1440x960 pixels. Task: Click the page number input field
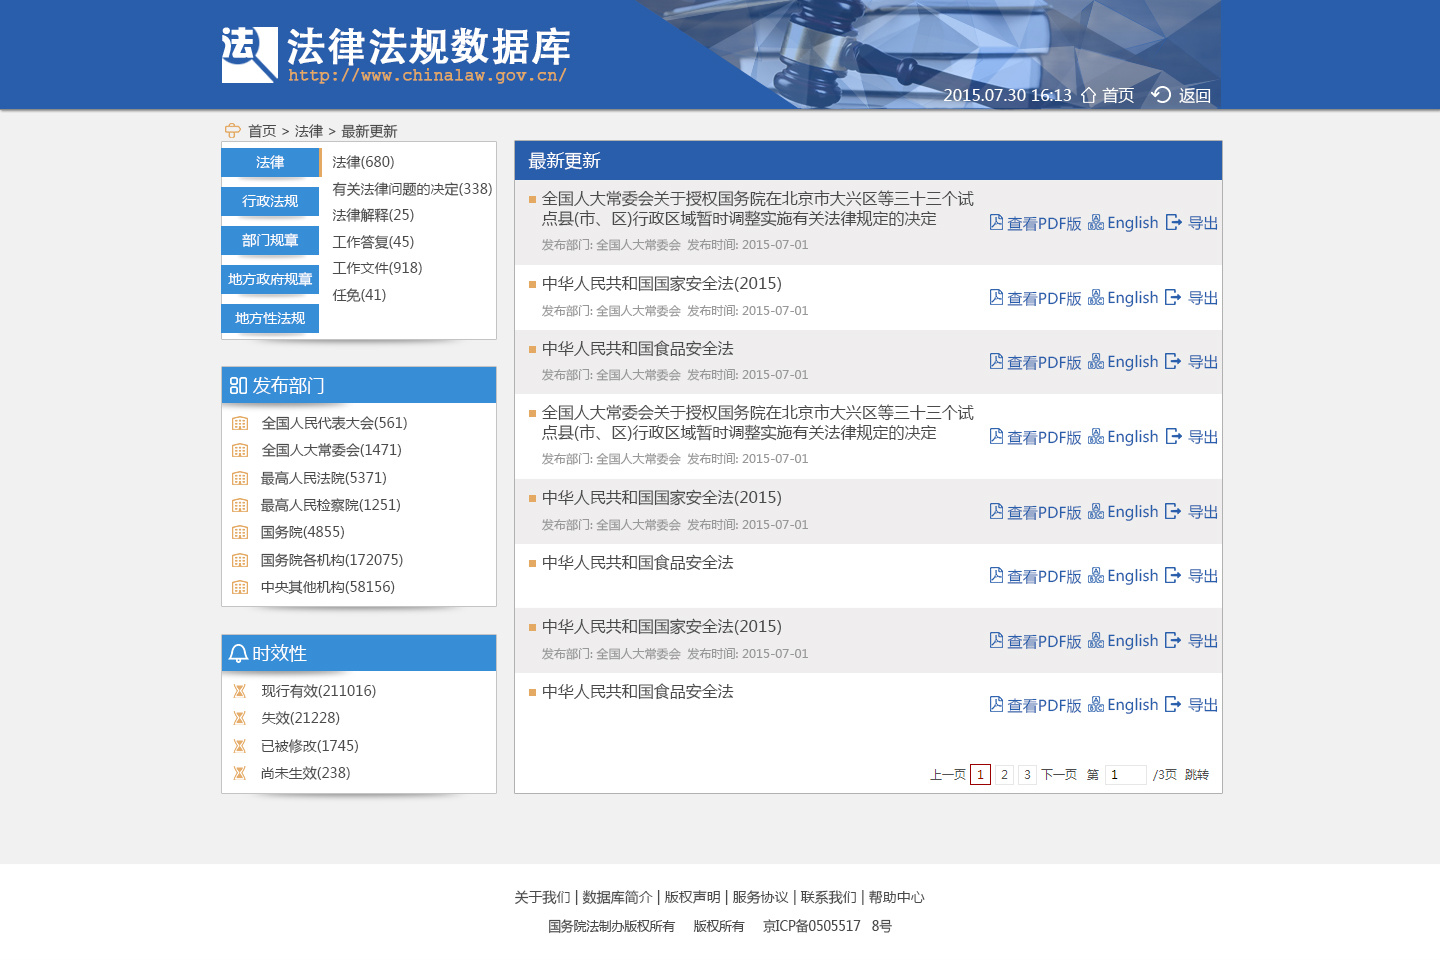1124,774
